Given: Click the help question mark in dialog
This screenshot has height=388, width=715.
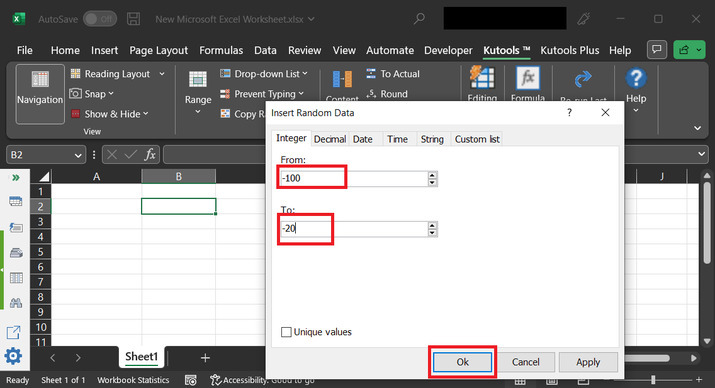Looking at the screenshot, I should [x=569, y=113].
